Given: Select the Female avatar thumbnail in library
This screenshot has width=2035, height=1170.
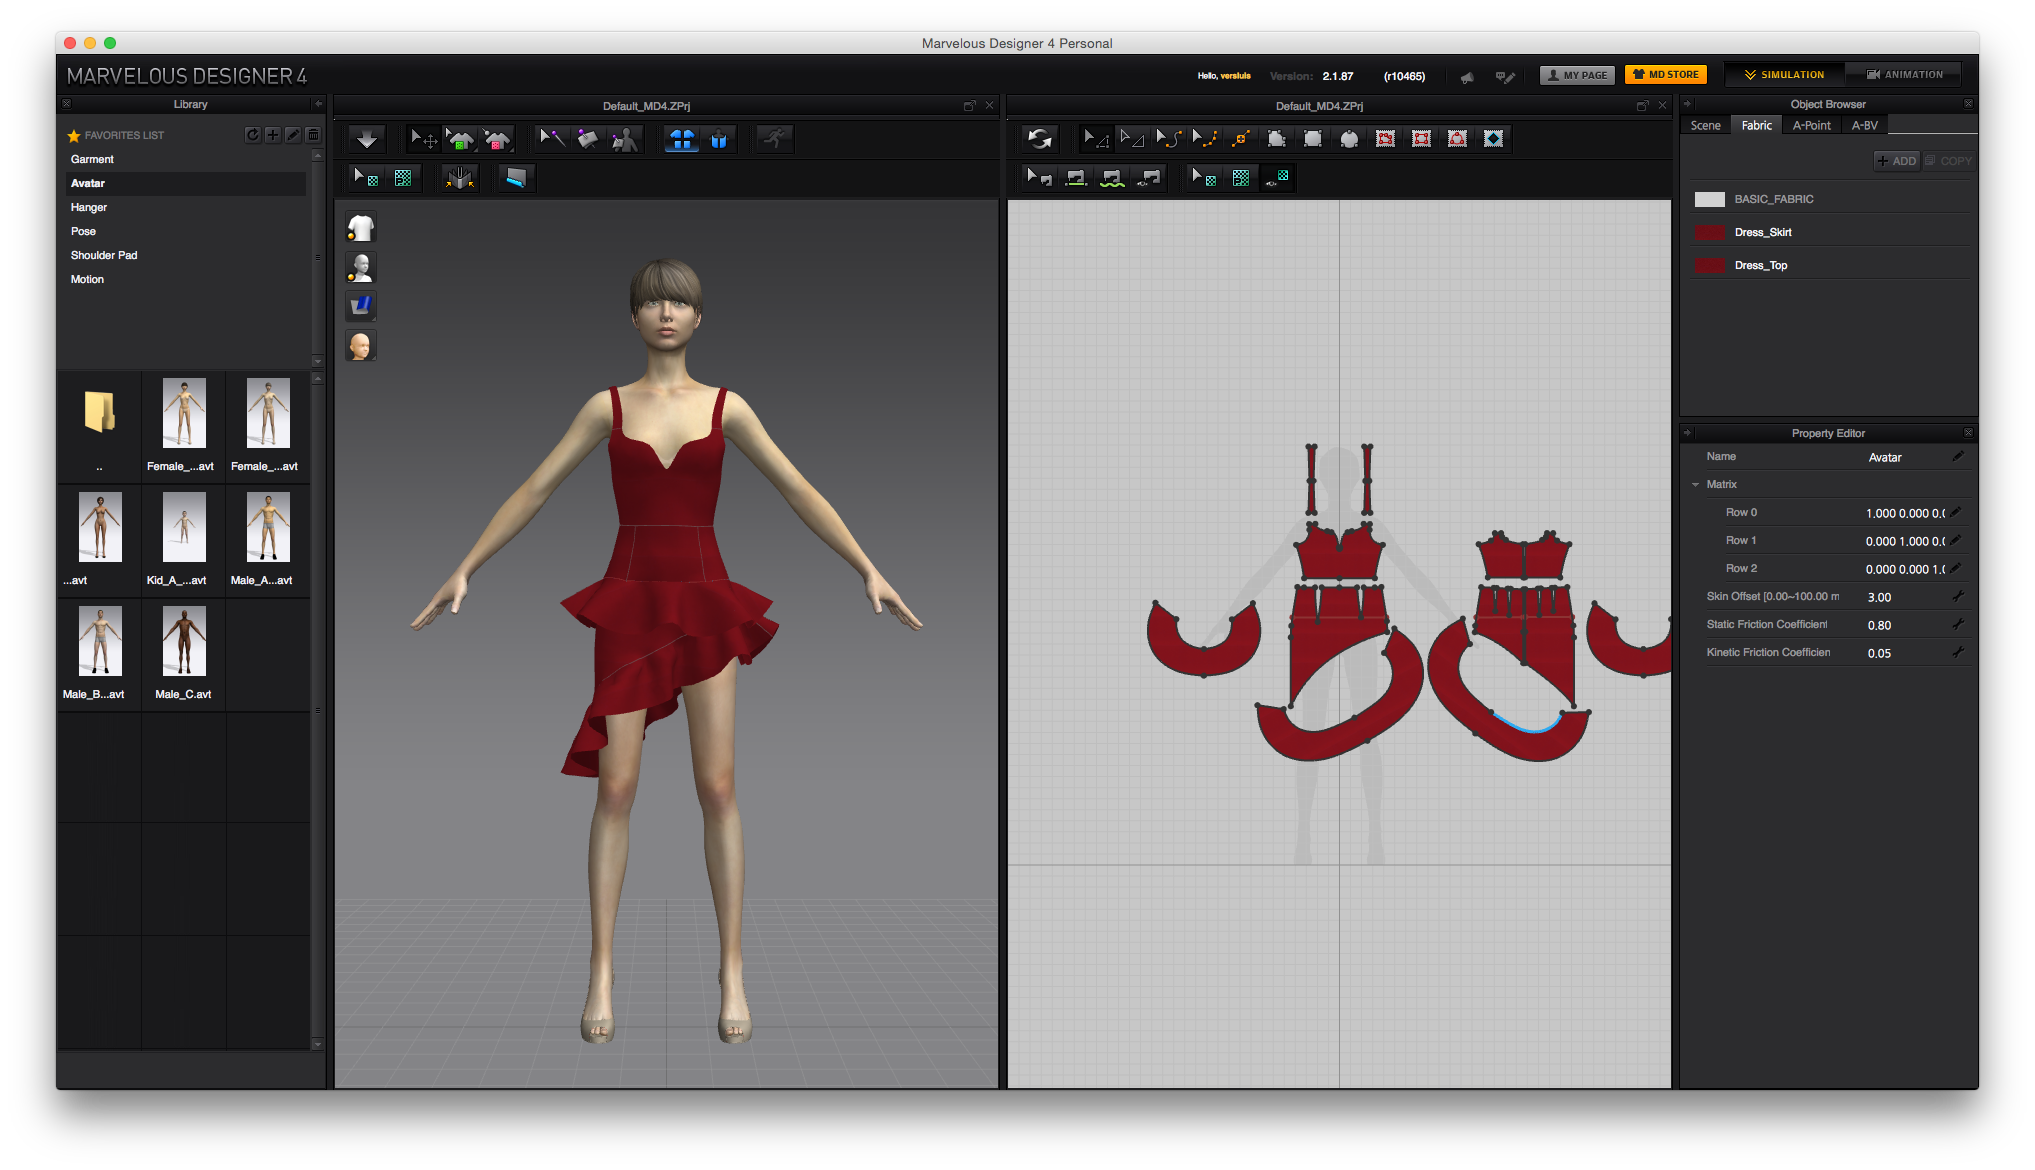Looking at the screenshot, I should pos(184,417).
